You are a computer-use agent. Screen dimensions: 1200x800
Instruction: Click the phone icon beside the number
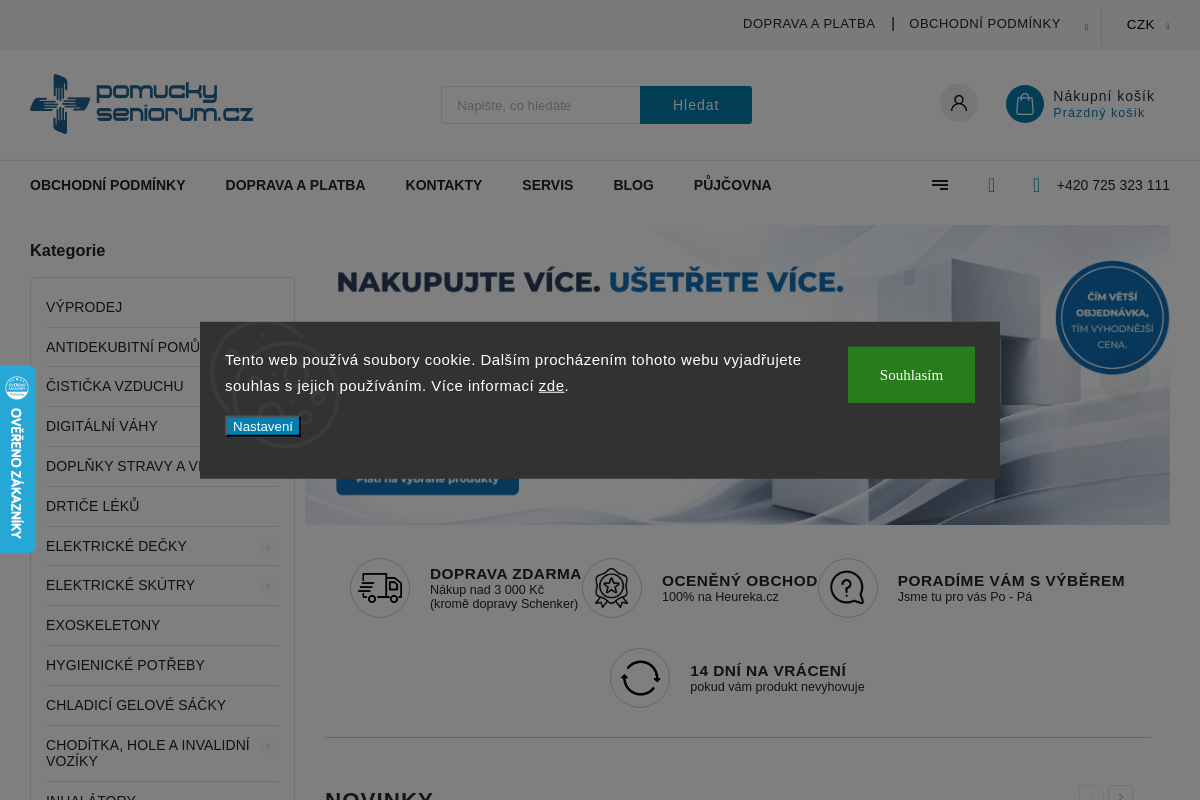[x=1037, y=185]
